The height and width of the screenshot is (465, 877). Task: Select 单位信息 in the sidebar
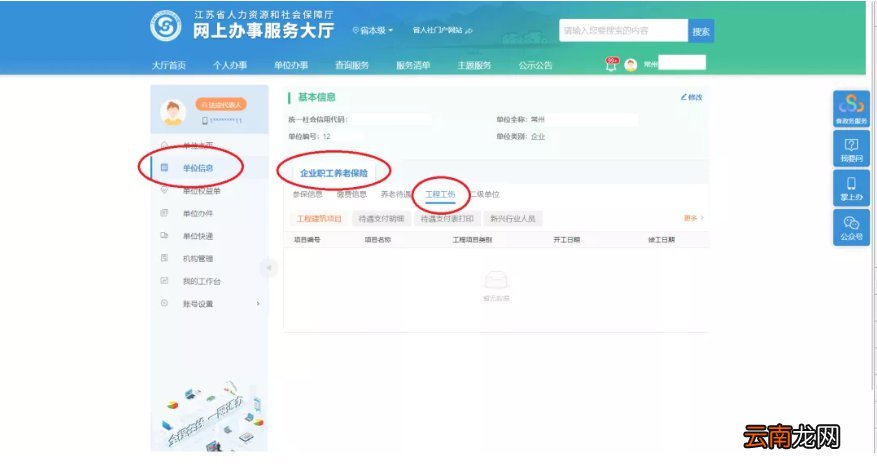198,168
